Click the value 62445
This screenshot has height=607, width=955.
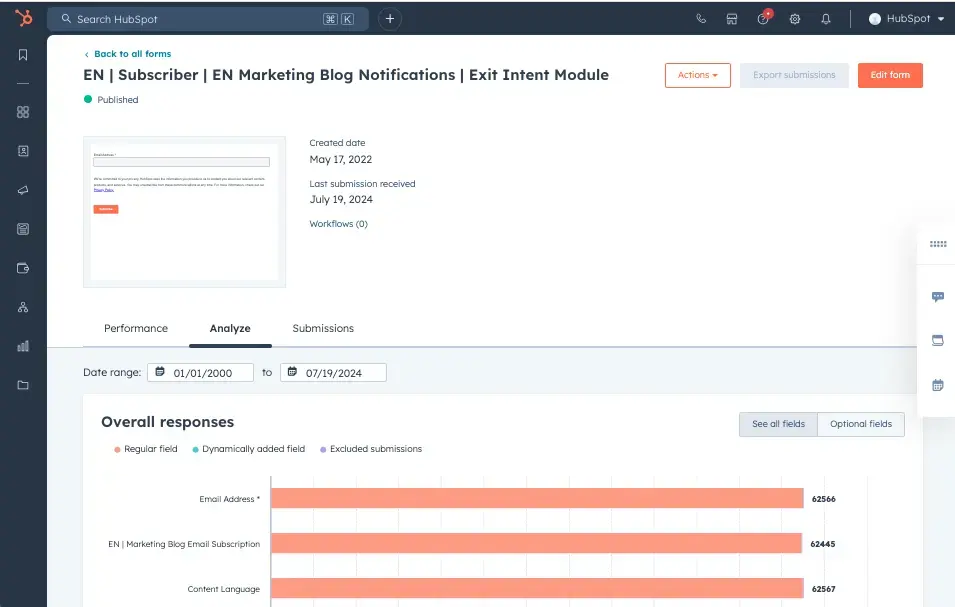click(x=822, y=544)
